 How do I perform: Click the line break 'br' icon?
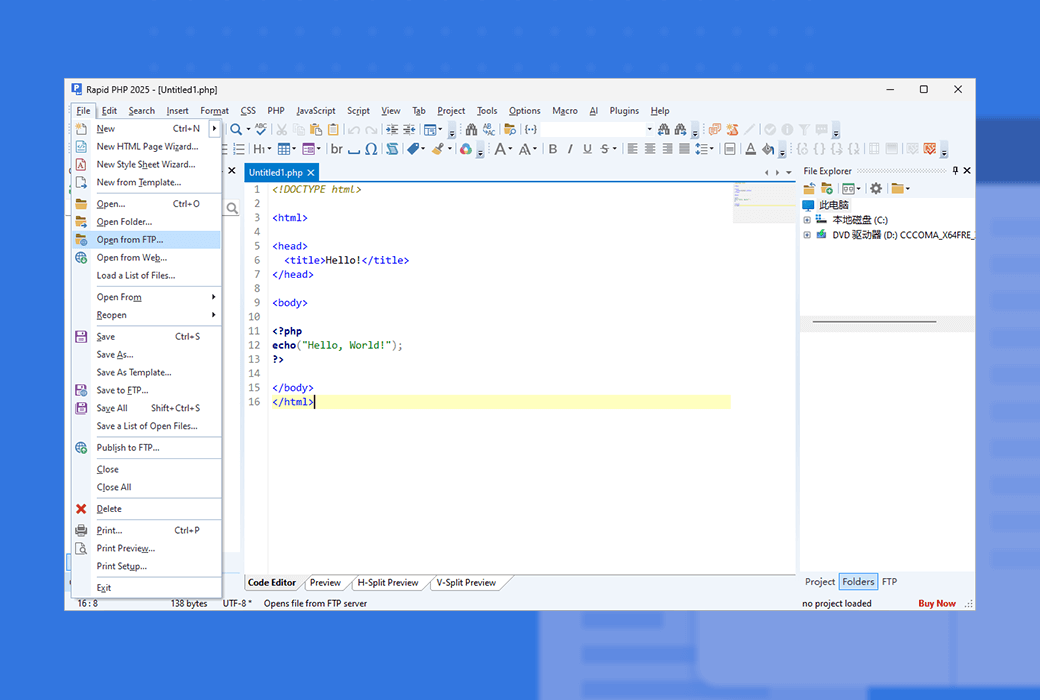coord(337,149)
